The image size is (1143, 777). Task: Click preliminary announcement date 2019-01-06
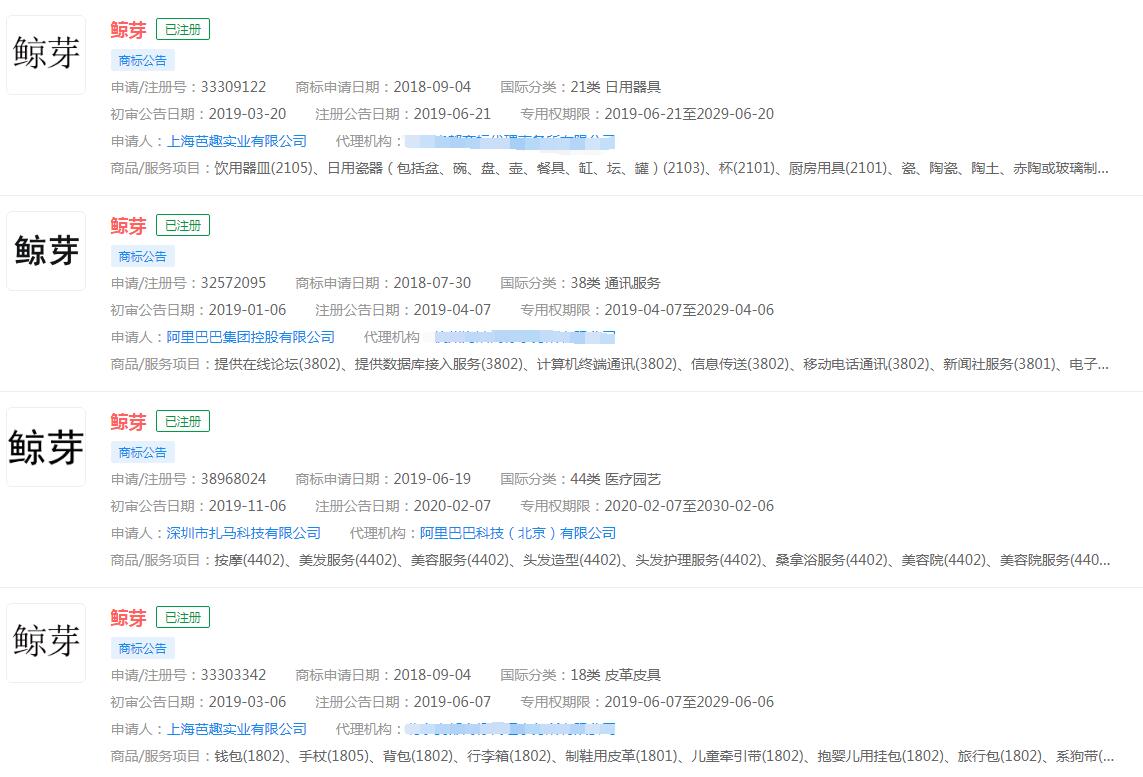point(247,310)
